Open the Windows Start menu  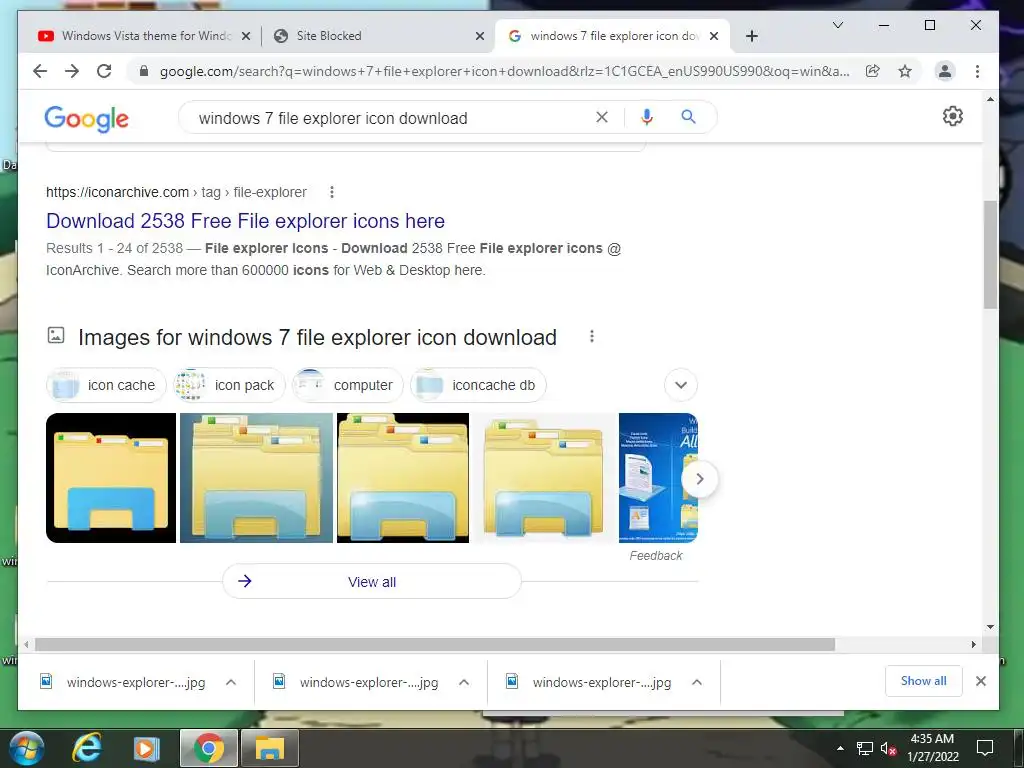pos(27,748)
